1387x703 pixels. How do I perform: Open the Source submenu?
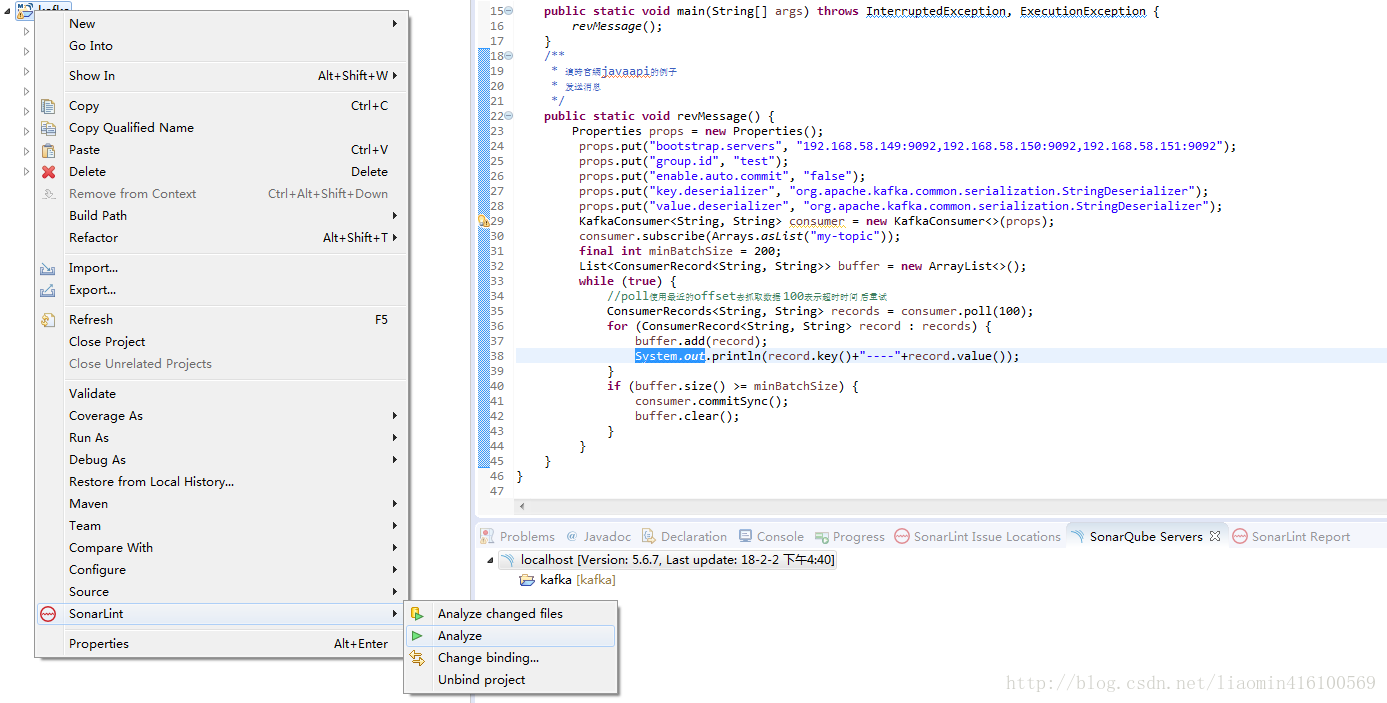(x=223, y=592)
